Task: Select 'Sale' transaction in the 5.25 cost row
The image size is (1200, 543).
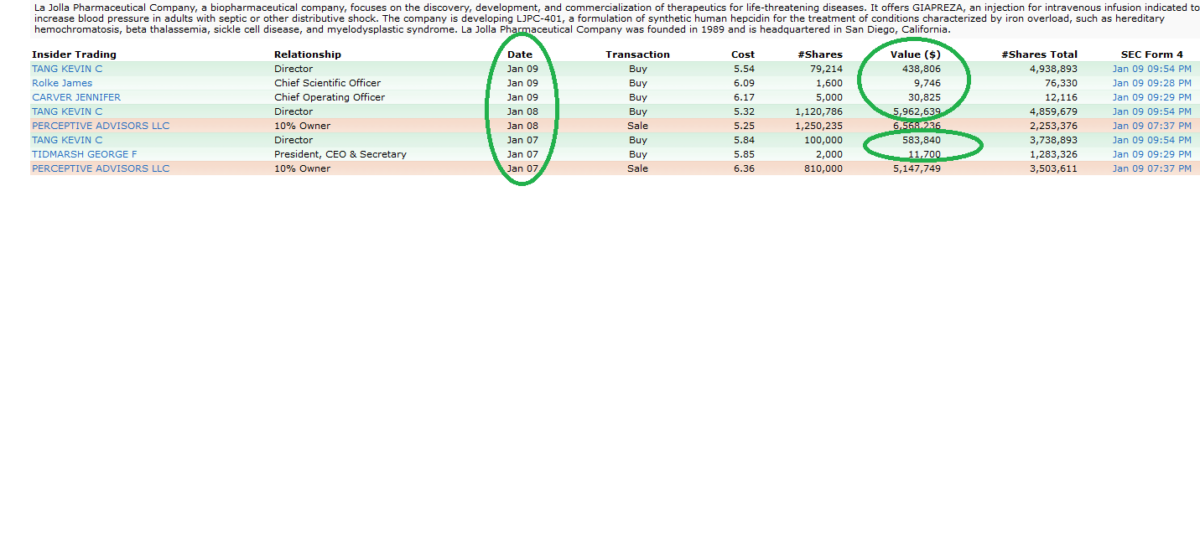Action: click(x=637, y=126)
